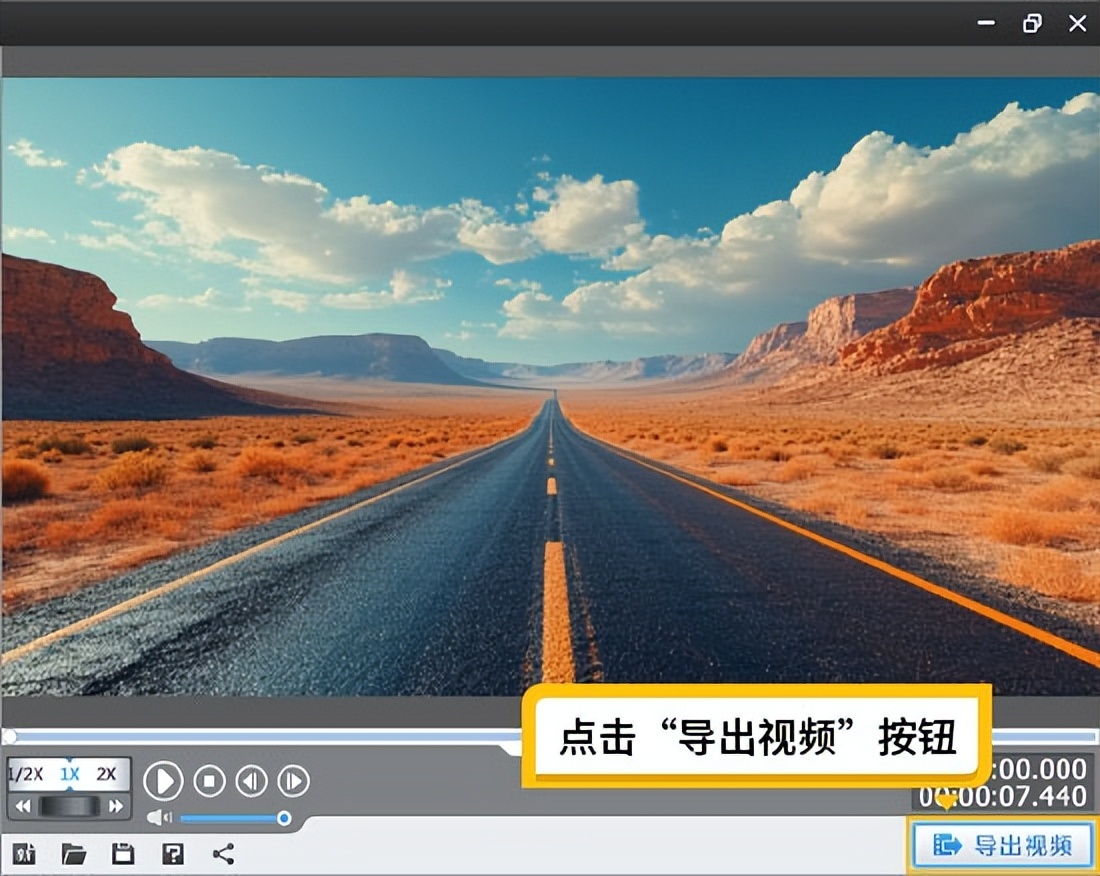Click the dark speed jog wheel

tap(69, 806)
